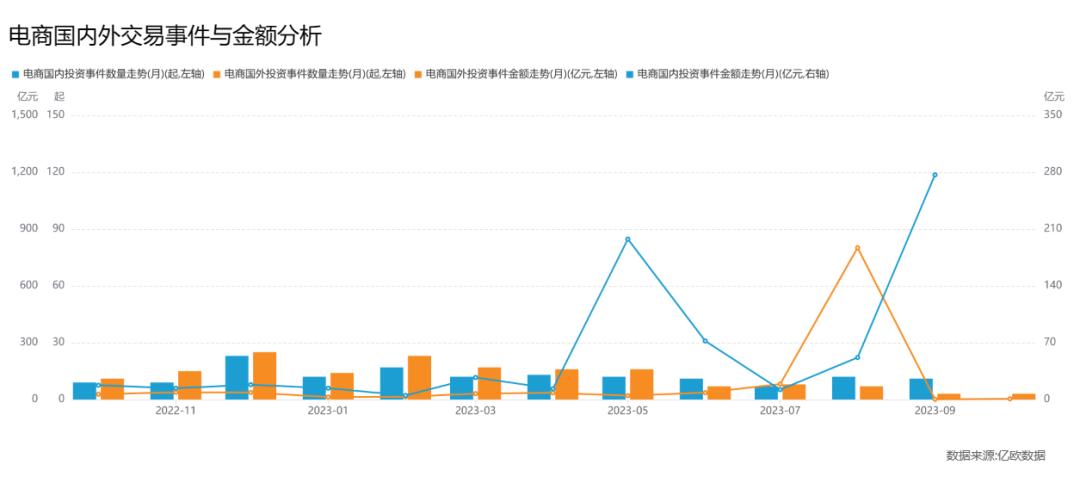1080x477 pixels.
Task: Click the right axis value 70
Action: click(1050, 342)
